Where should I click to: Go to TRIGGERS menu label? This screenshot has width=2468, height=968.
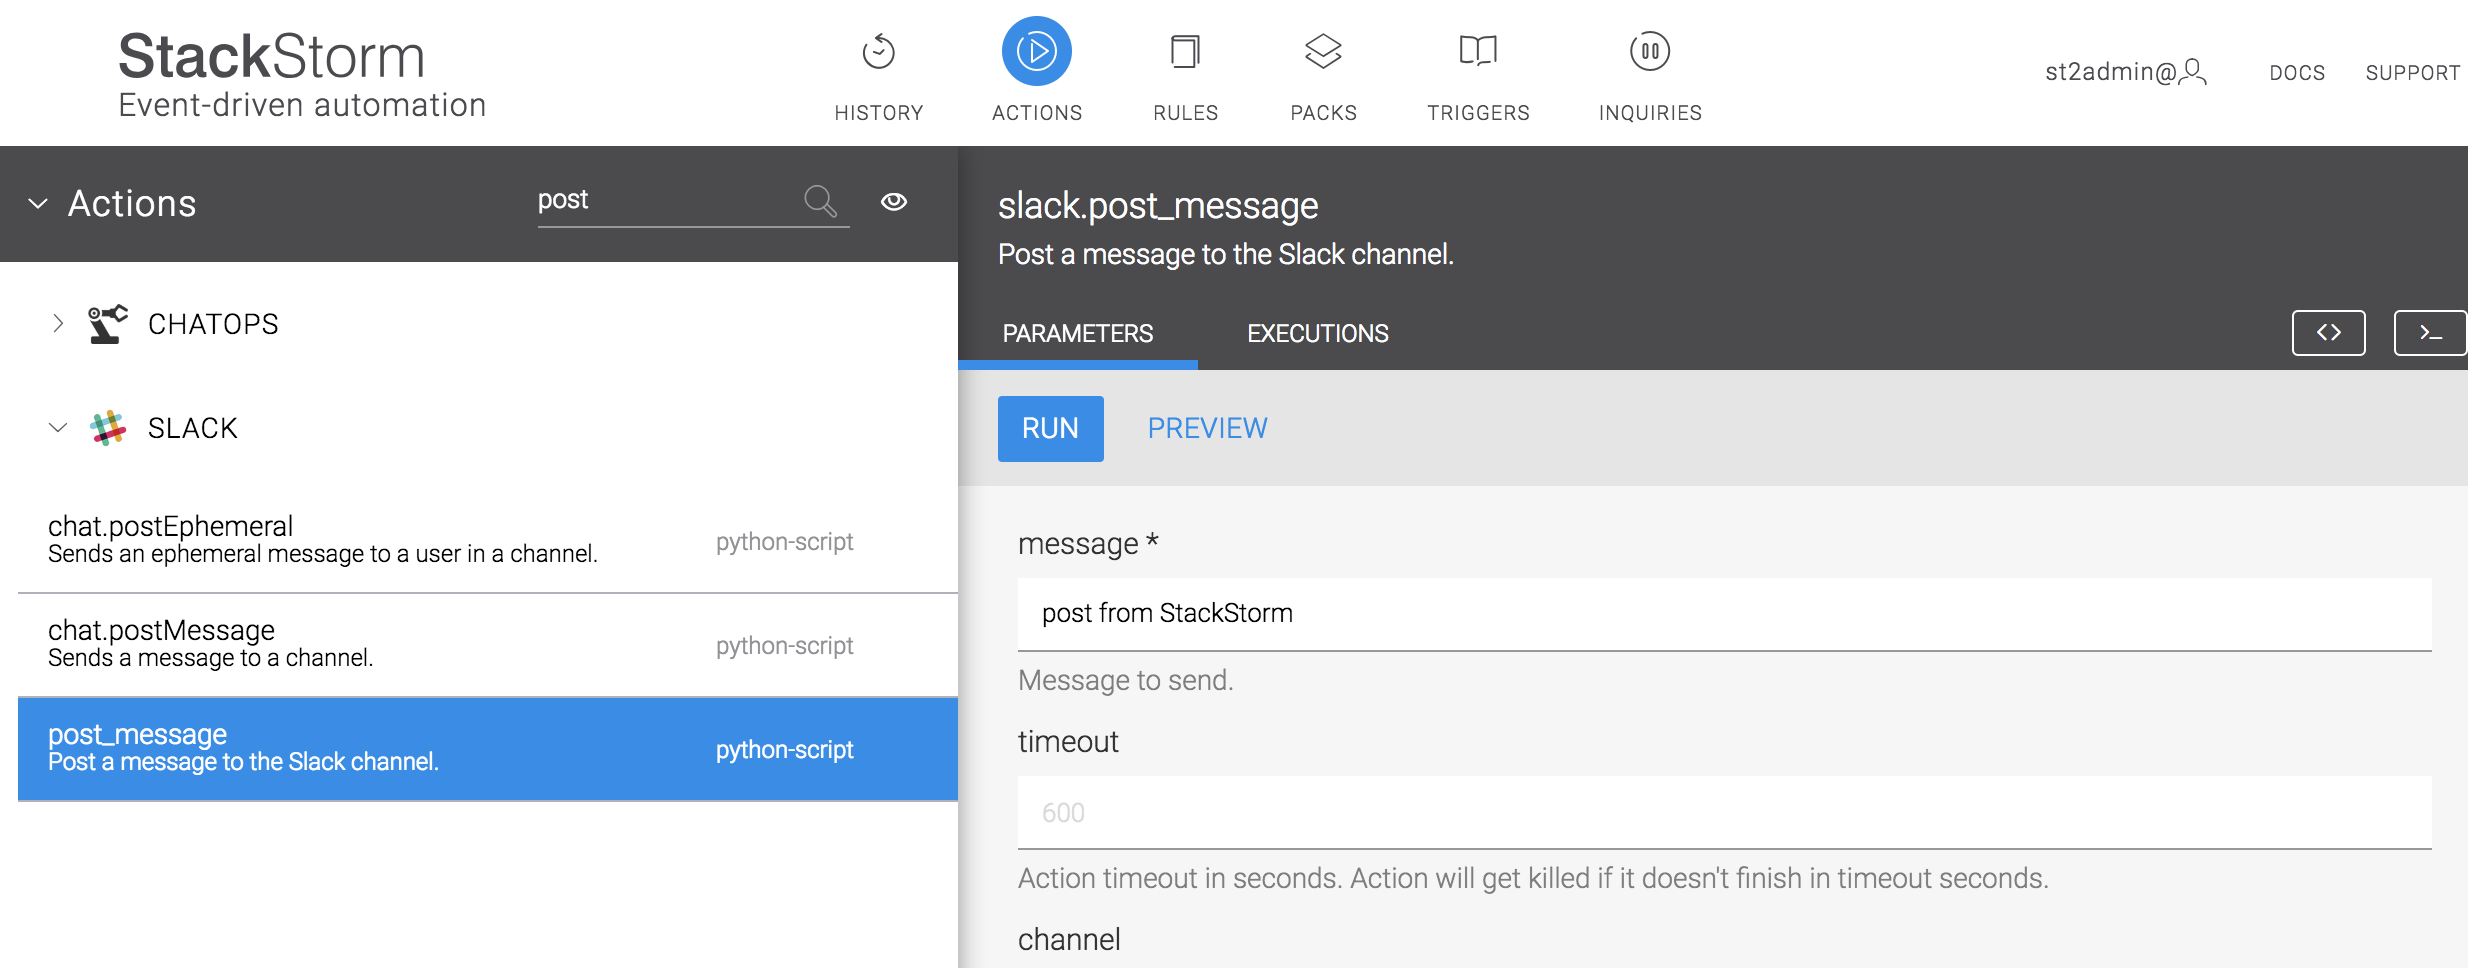[x=1478, y=113]
